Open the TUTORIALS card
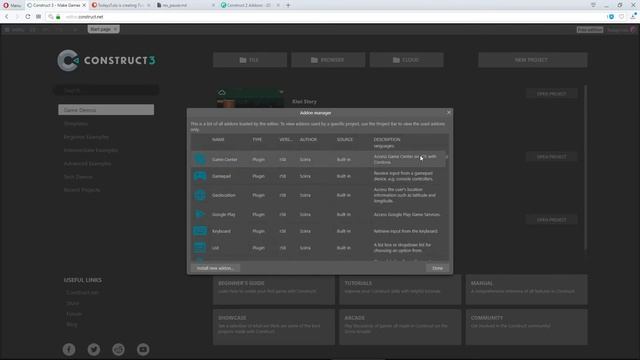Viewport: 640px width, 360px height. click(400, 289)
